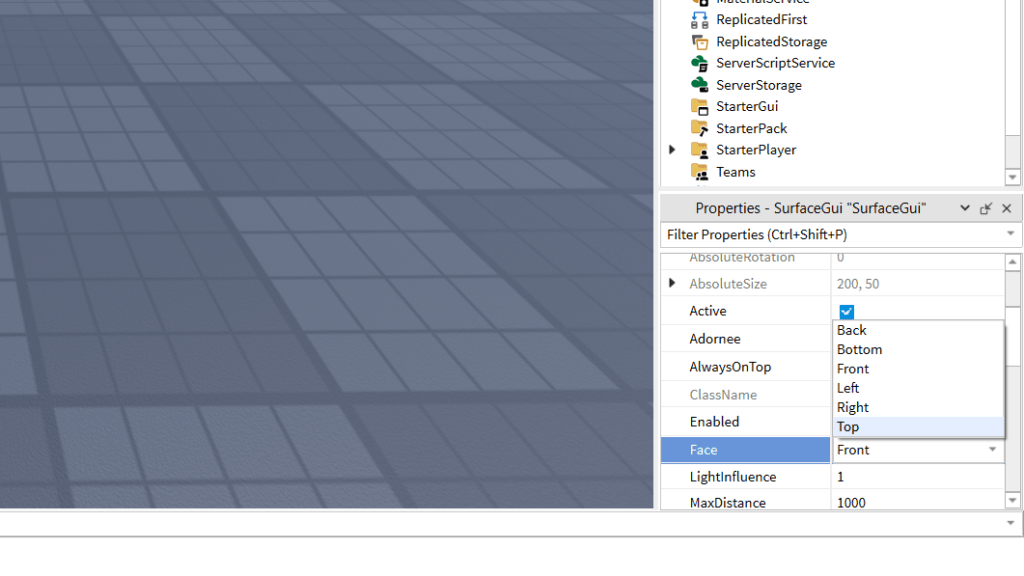Select the StarterGui folder icon
This screenshot has height=576, width=1024.
[700, 106]
